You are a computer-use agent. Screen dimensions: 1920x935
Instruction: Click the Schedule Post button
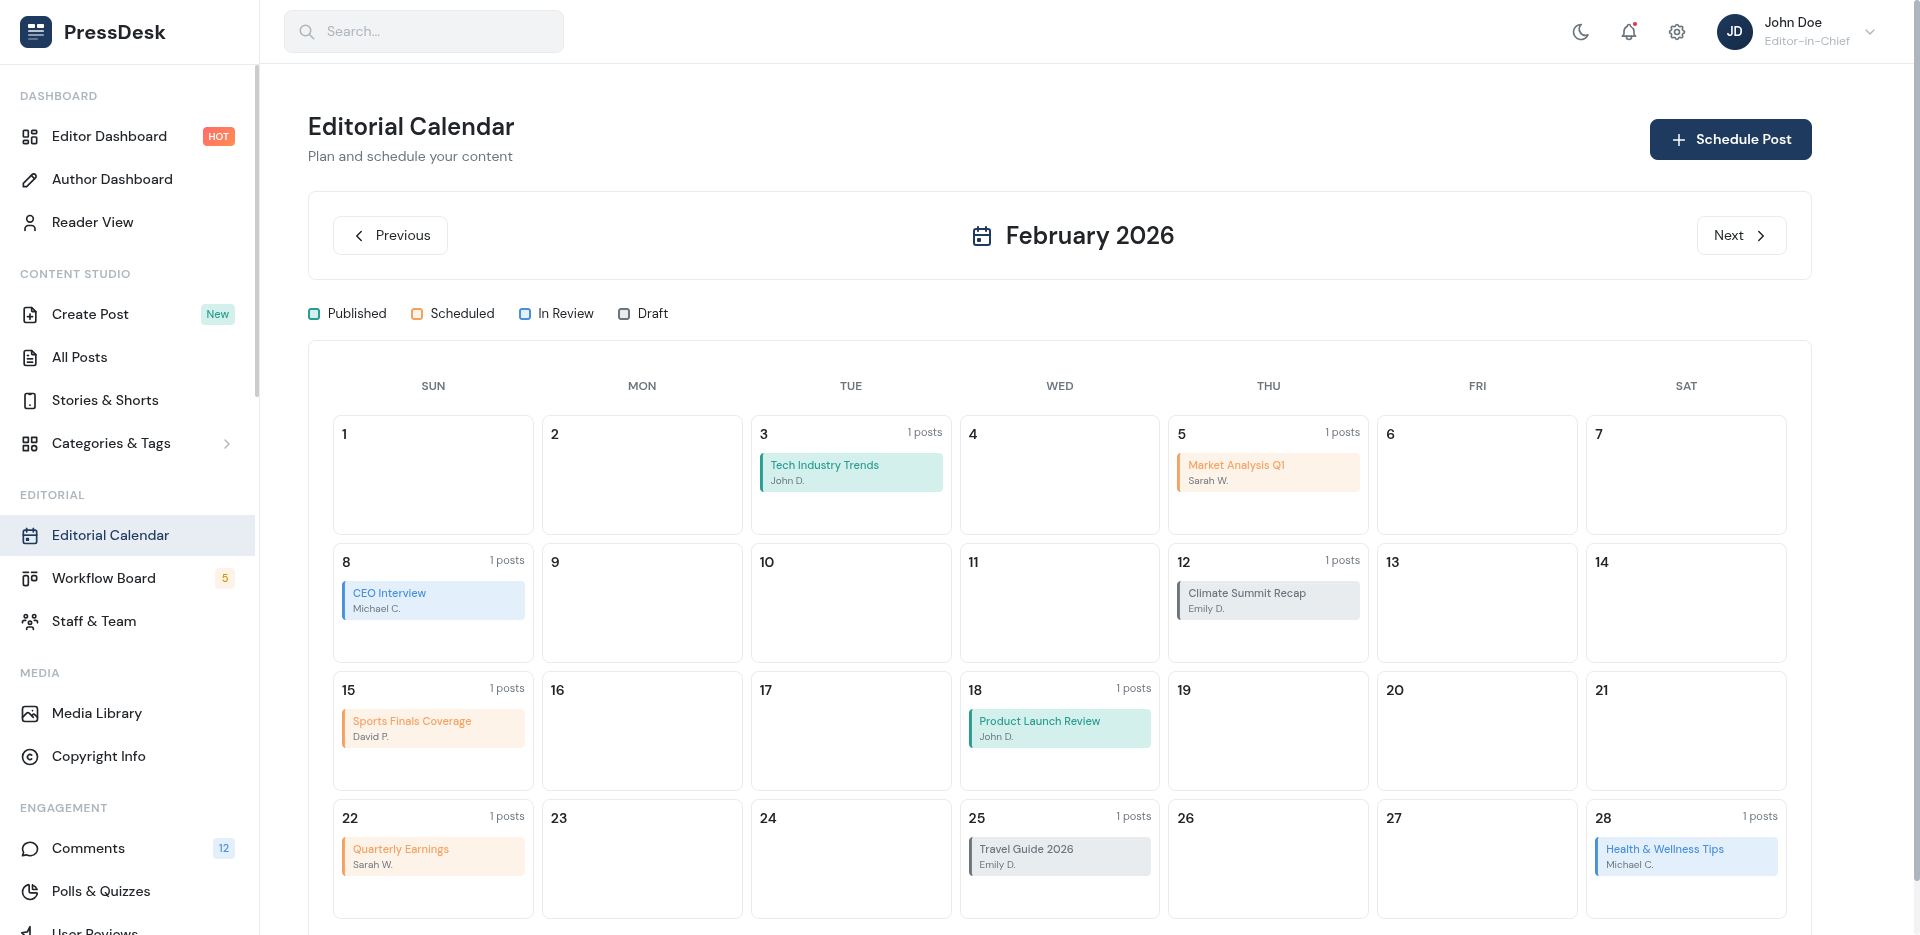coord(1730,139)
